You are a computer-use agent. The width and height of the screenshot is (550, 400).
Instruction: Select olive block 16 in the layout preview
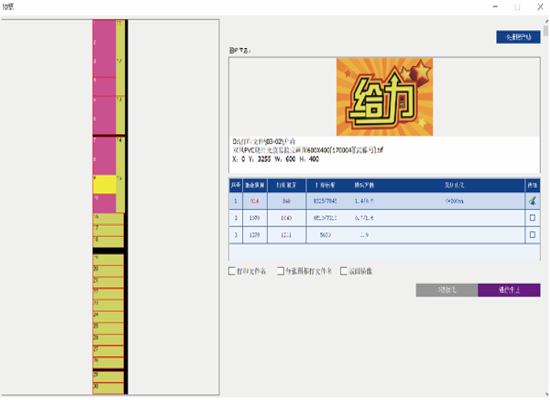[108, 219]
